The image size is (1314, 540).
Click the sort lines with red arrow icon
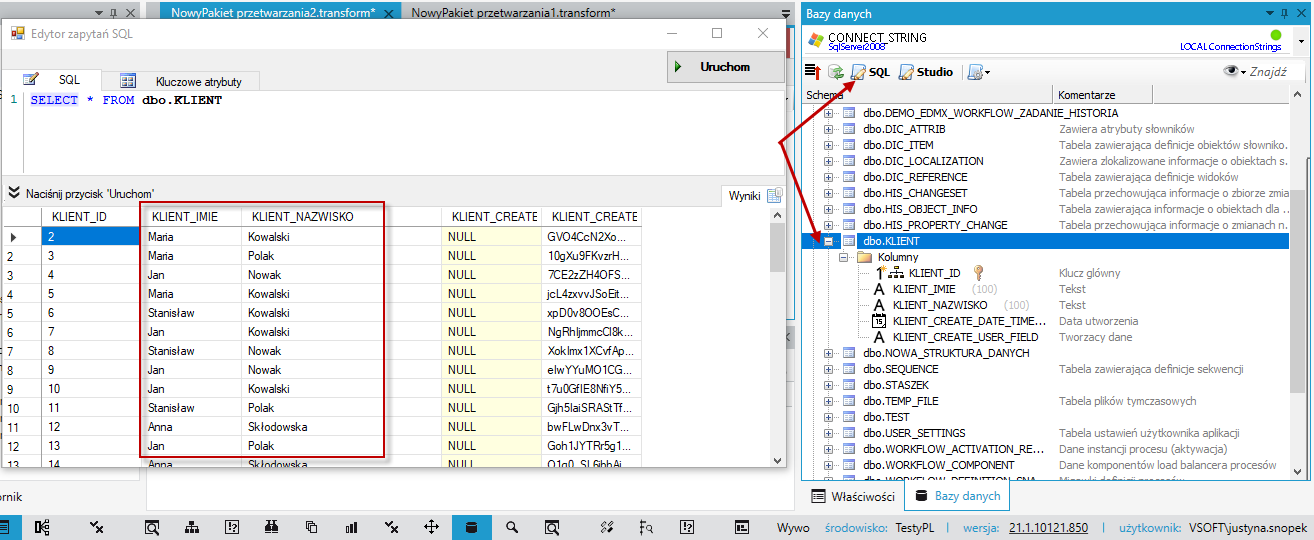coord(813,72)
